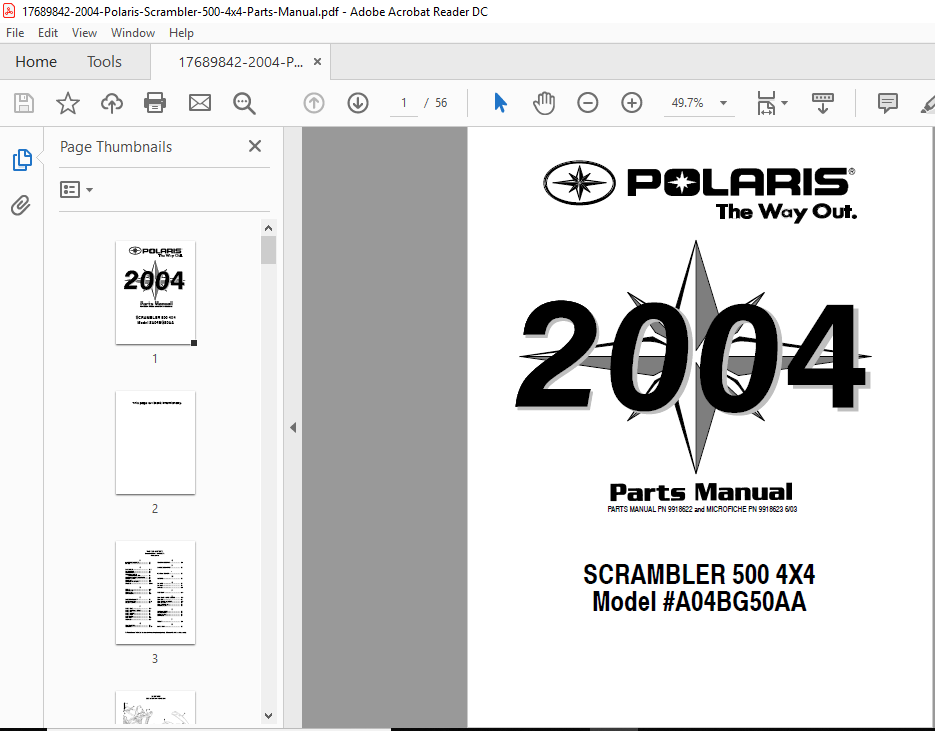The image size is (935, 731).
Task: Print the document using printer icon
Action: [155, 103]
